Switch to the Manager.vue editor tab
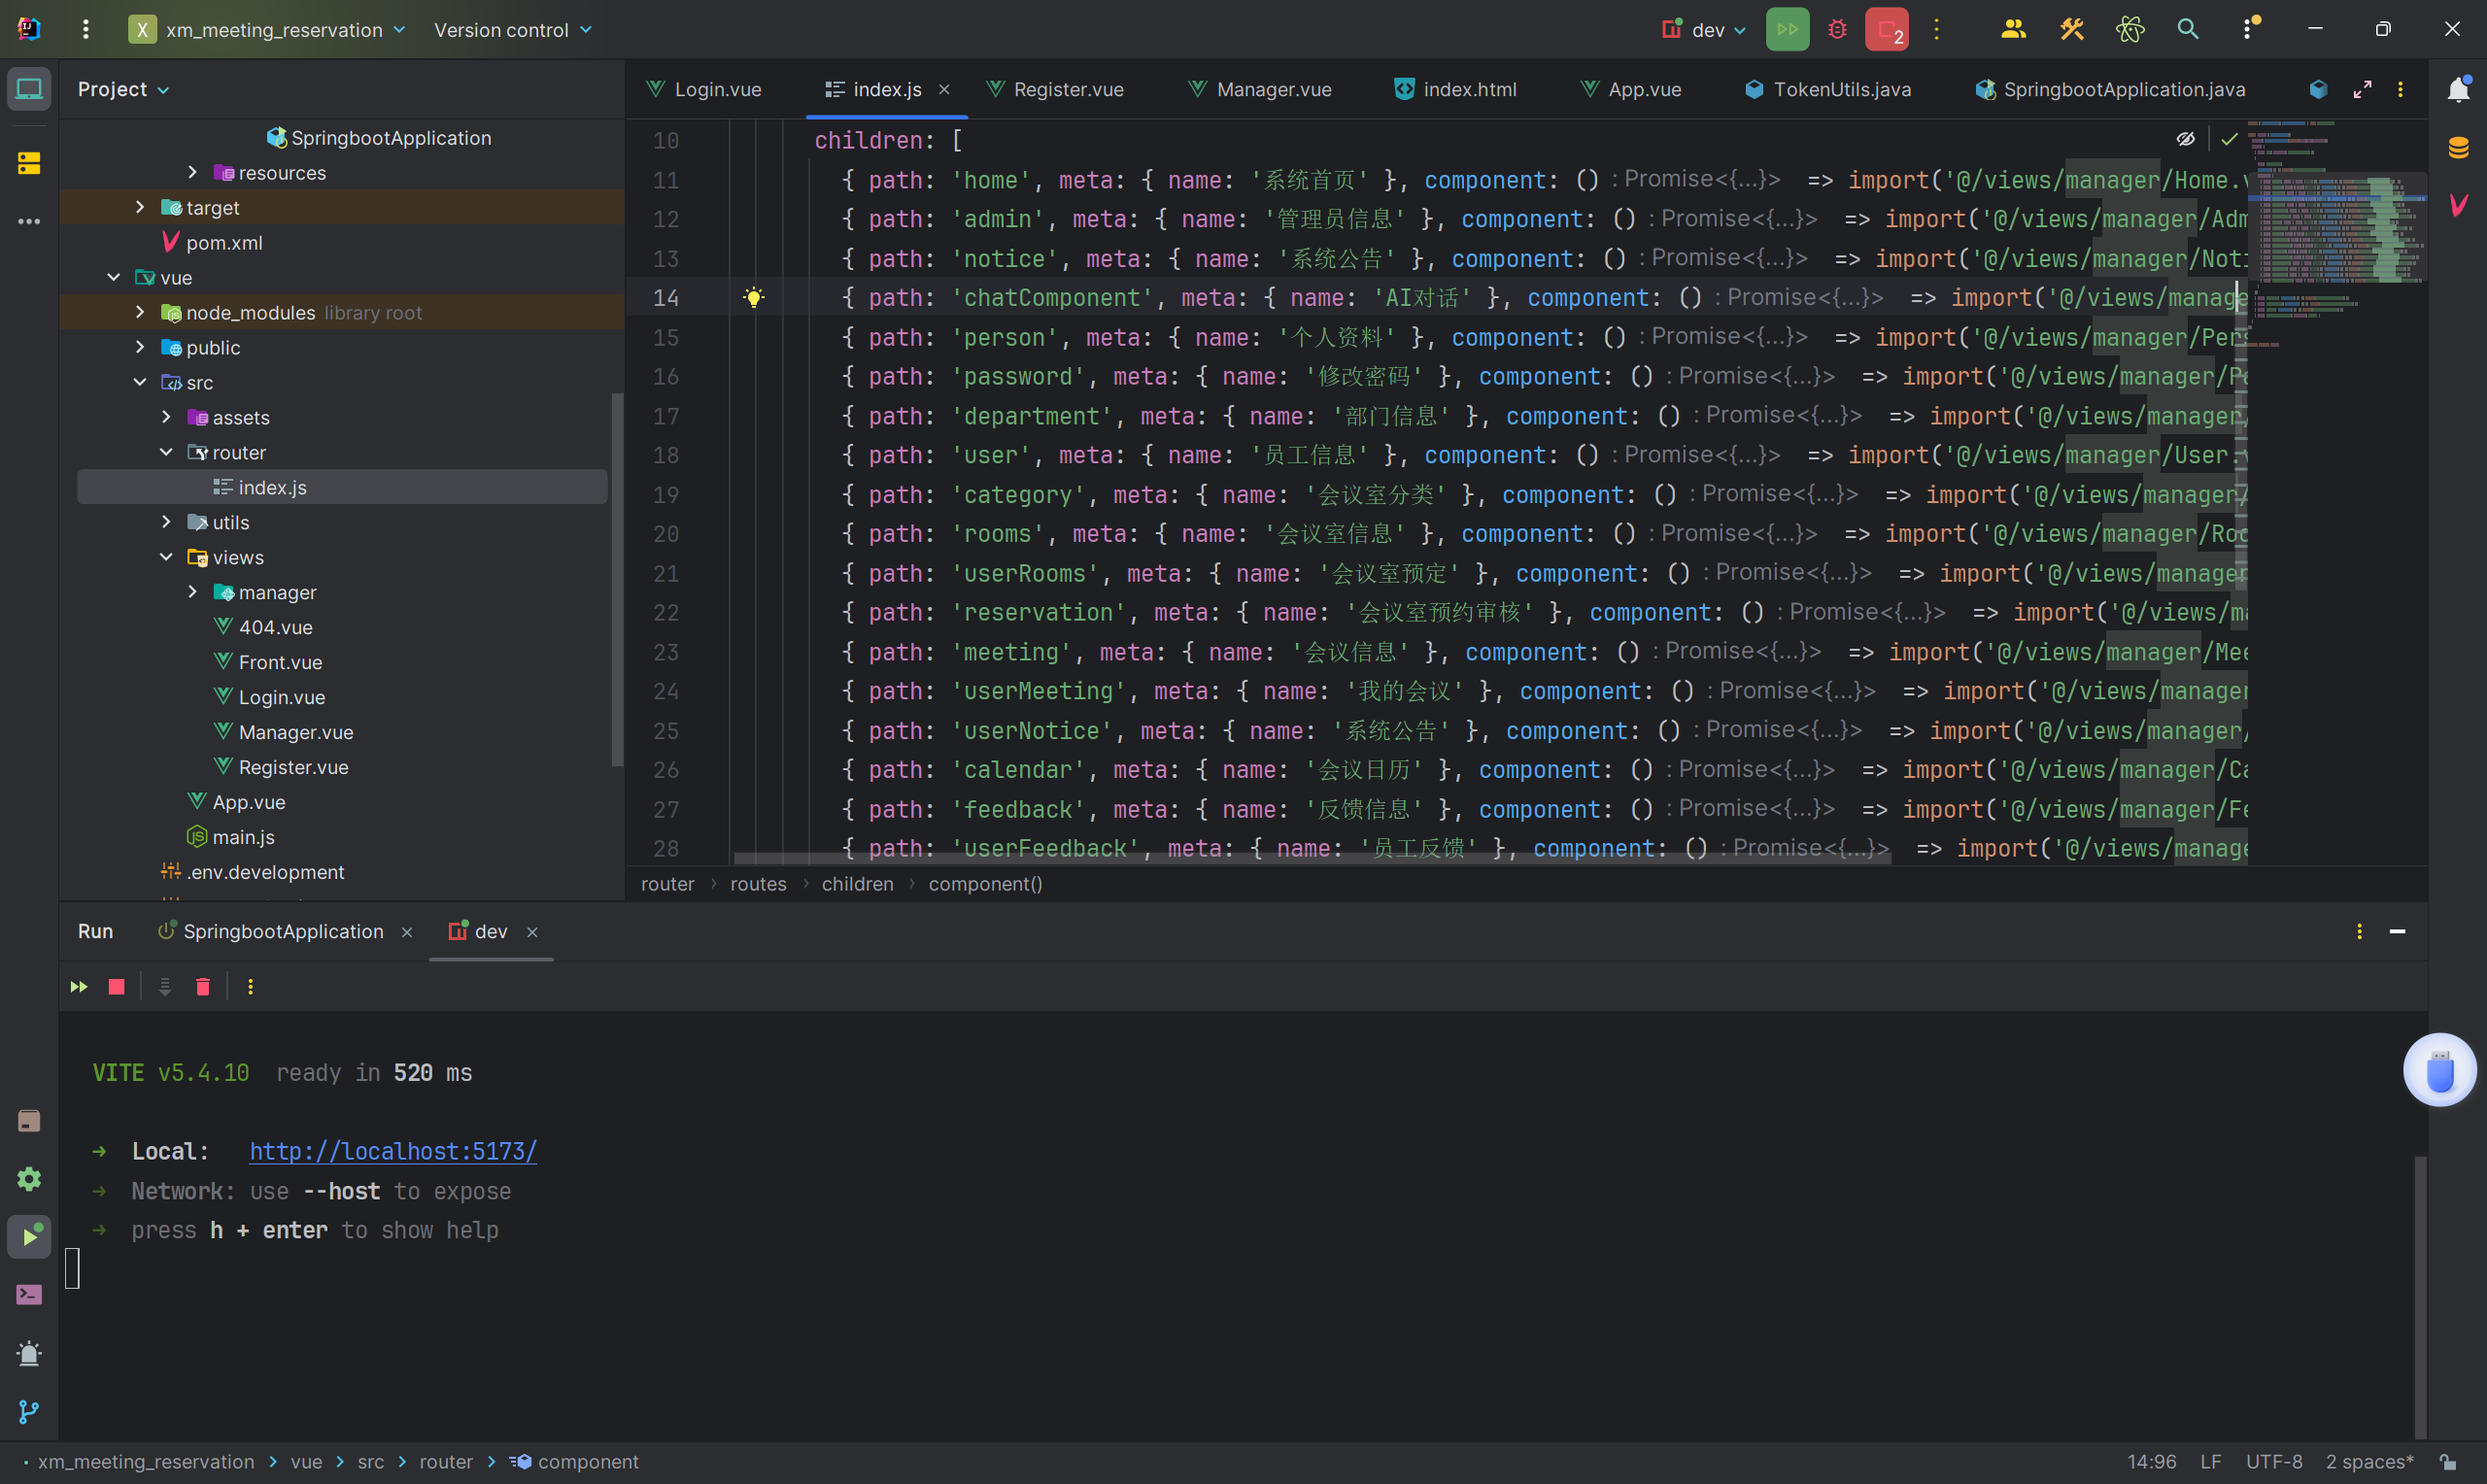Viewport: 2487px width, 1484px height. (1272, 89)
